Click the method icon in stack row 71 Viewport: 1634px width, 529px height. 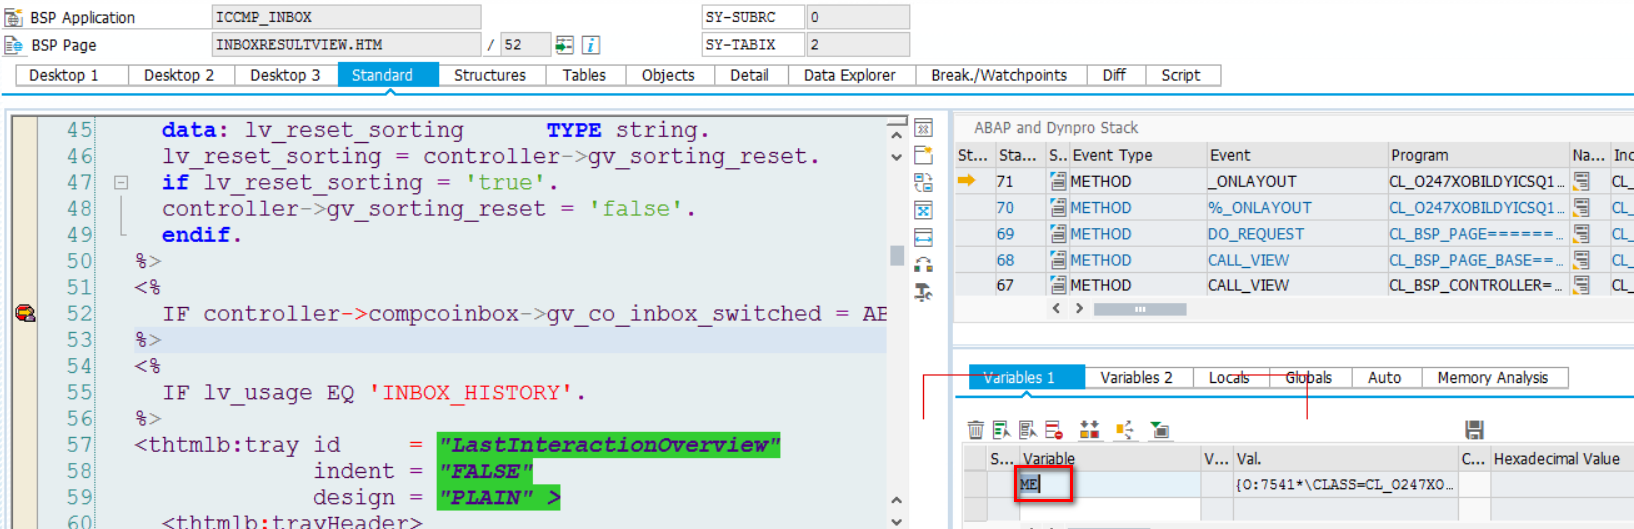click(x=1058, y=181)
